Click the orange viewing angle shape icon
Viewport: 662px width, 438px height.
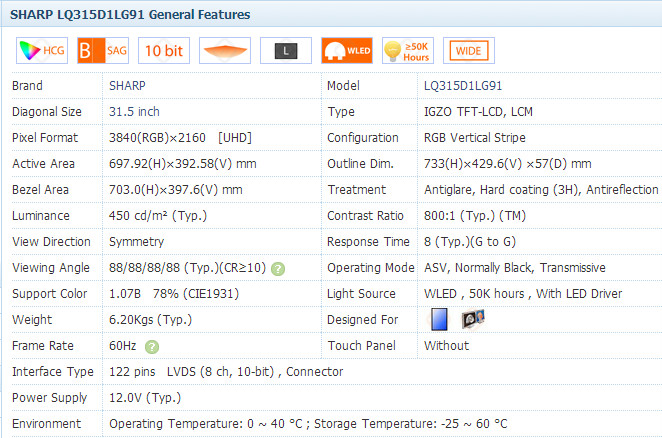[x=225, y=51]
